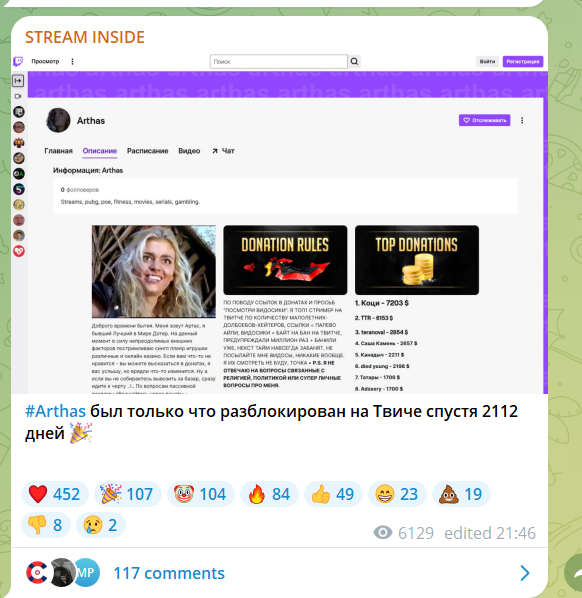Viewport: 582px width, 598px height.
Task: Click the search magnifier icon in screenshot
Action: (354, 61)
